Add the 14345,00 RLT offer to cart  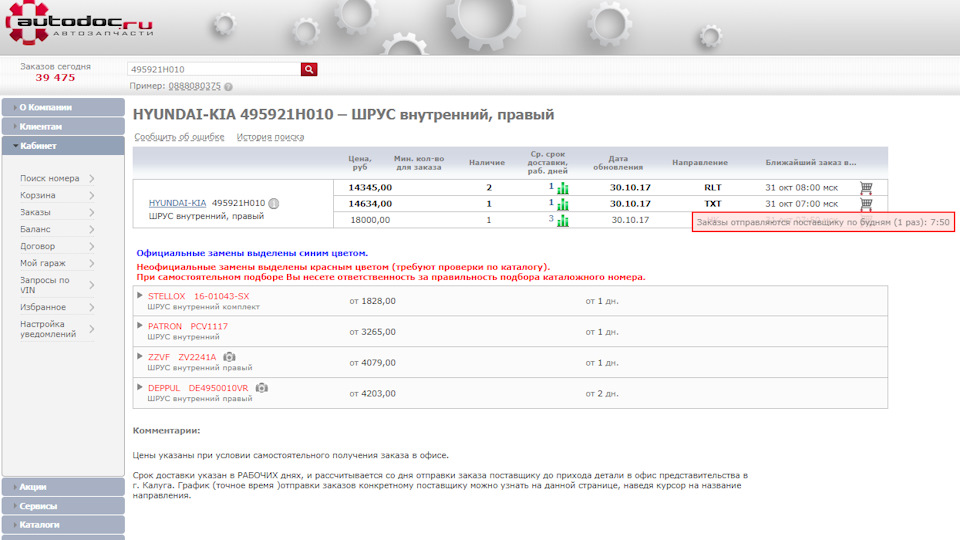(866, 187)
